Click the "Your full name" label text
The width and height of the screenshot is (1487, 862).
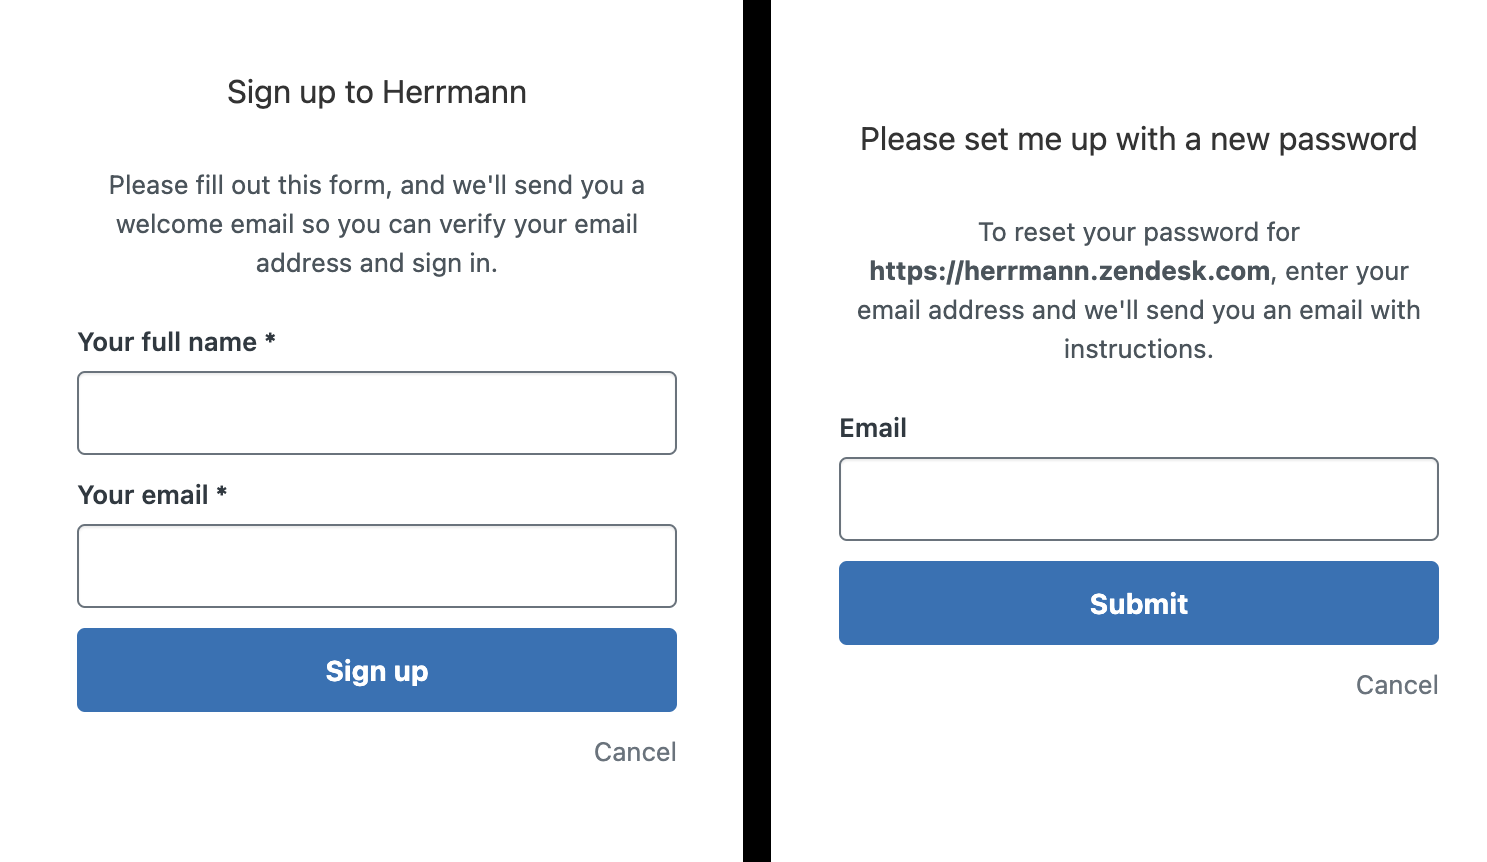(167, 342)
